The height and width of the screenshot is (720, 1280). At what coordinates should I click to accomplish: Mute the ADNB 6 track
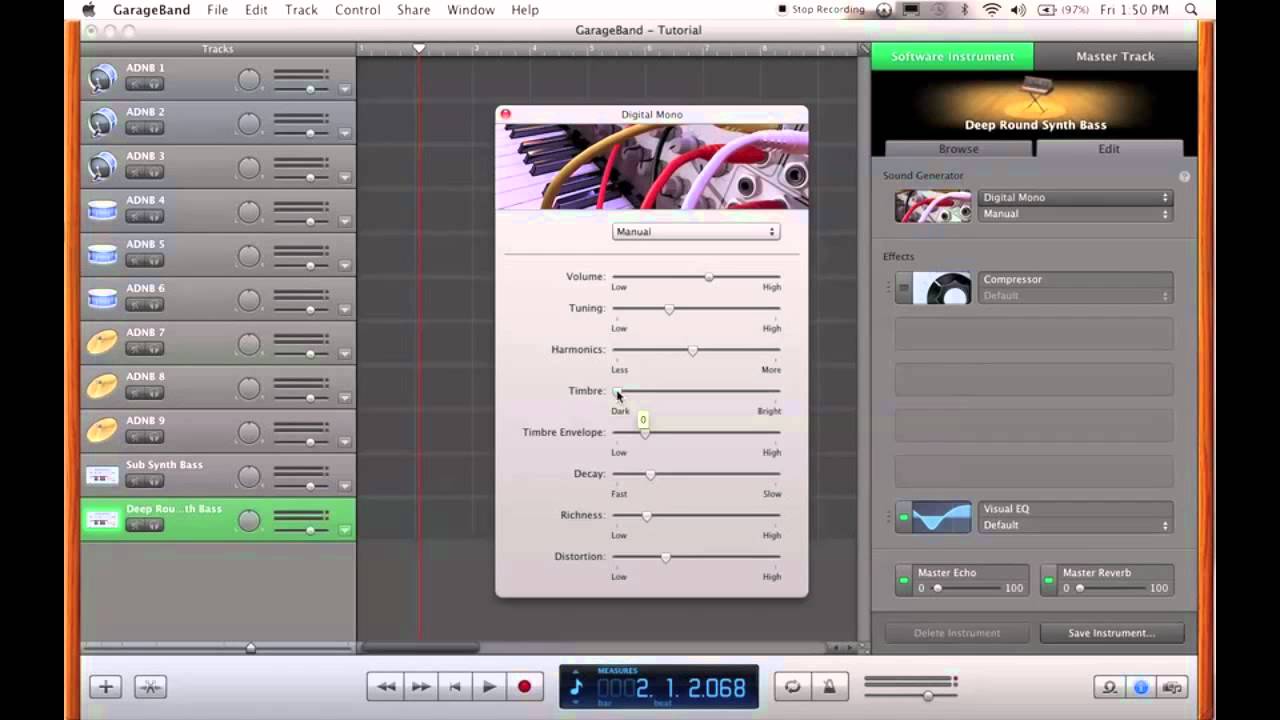[135, 305]
